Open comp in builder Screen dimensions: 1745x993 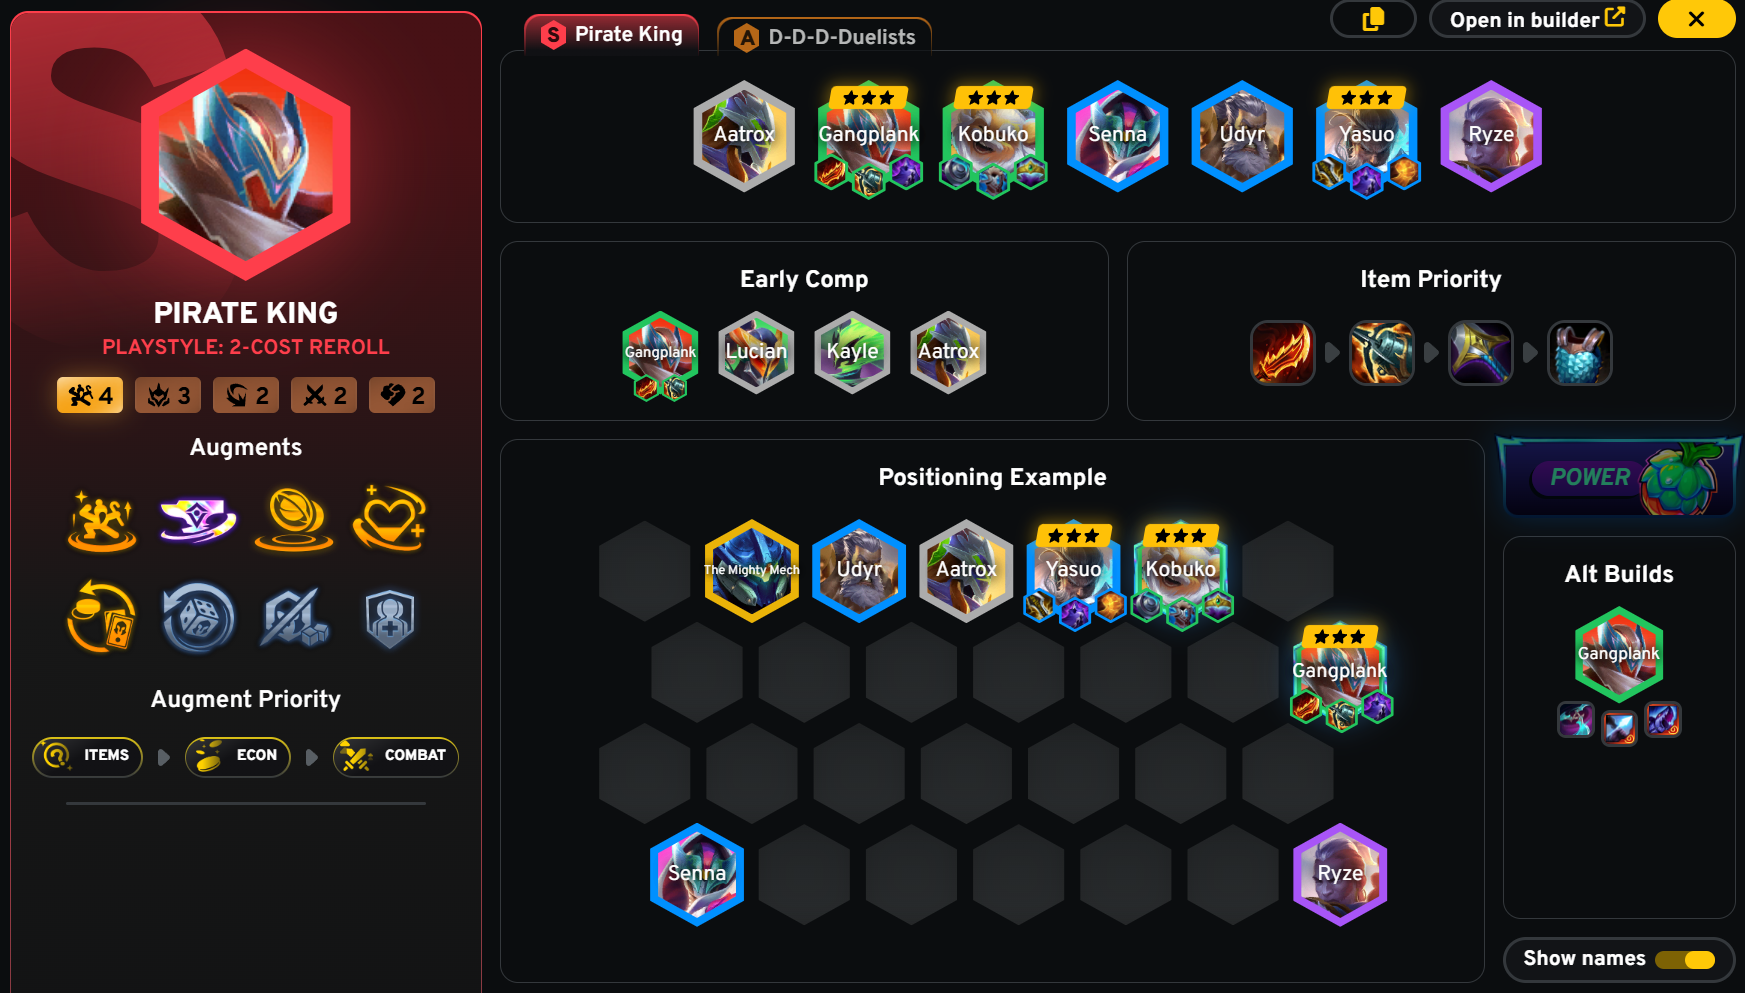tap(1537, 19)
